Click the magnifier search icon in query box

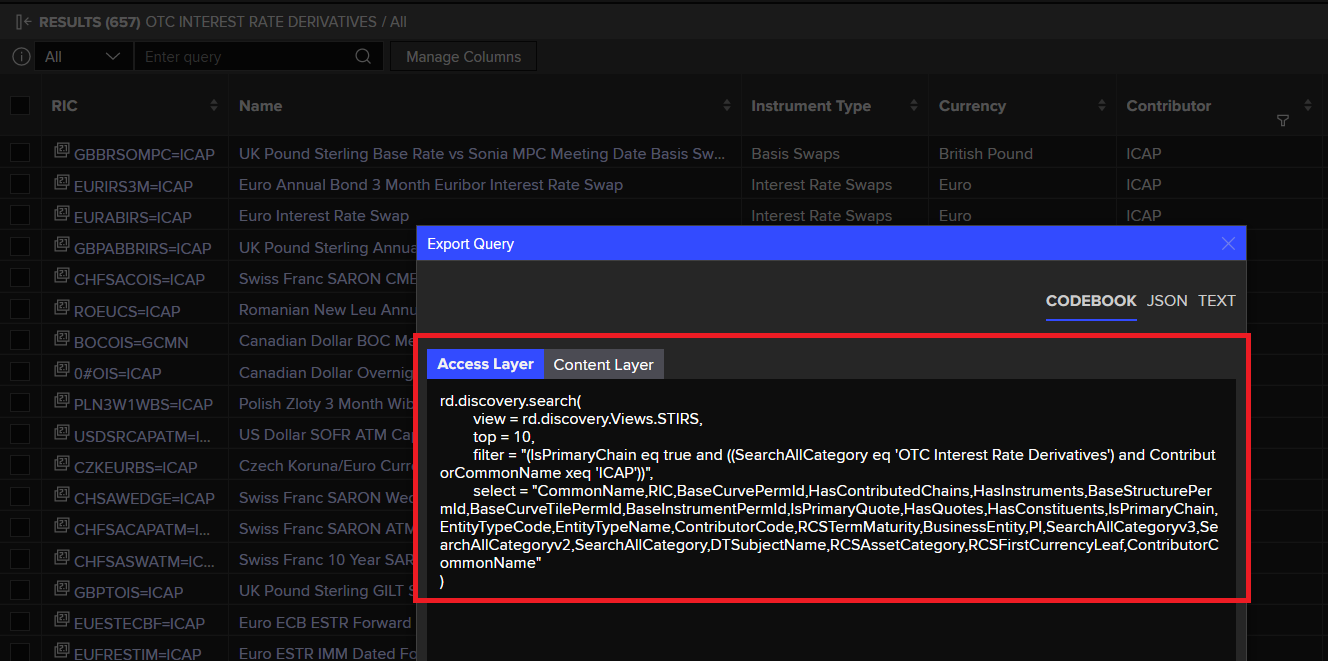[x=364, y=57]
